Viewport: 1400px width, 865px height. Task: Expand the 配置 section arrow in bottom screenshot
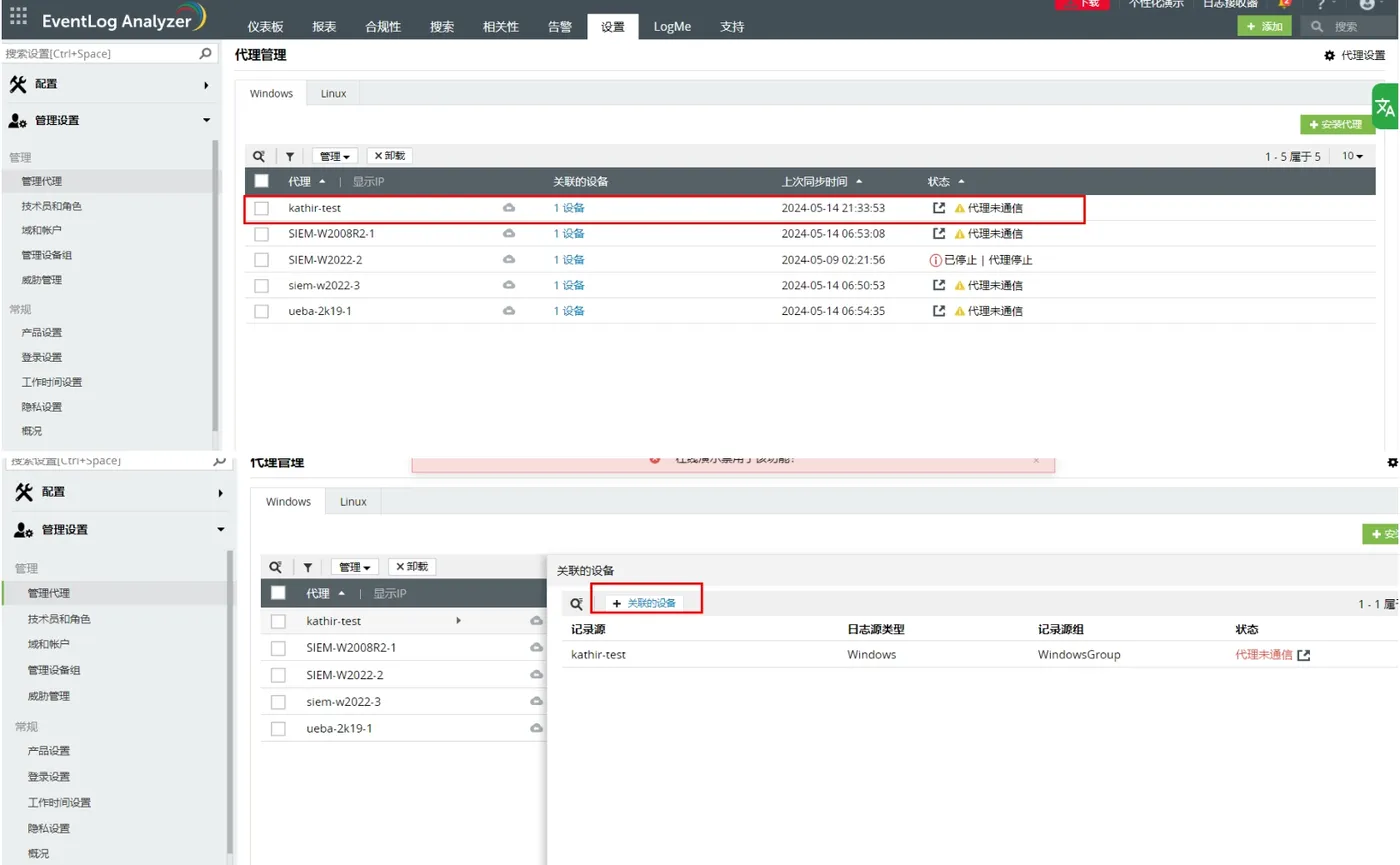(x=220, y=493)
